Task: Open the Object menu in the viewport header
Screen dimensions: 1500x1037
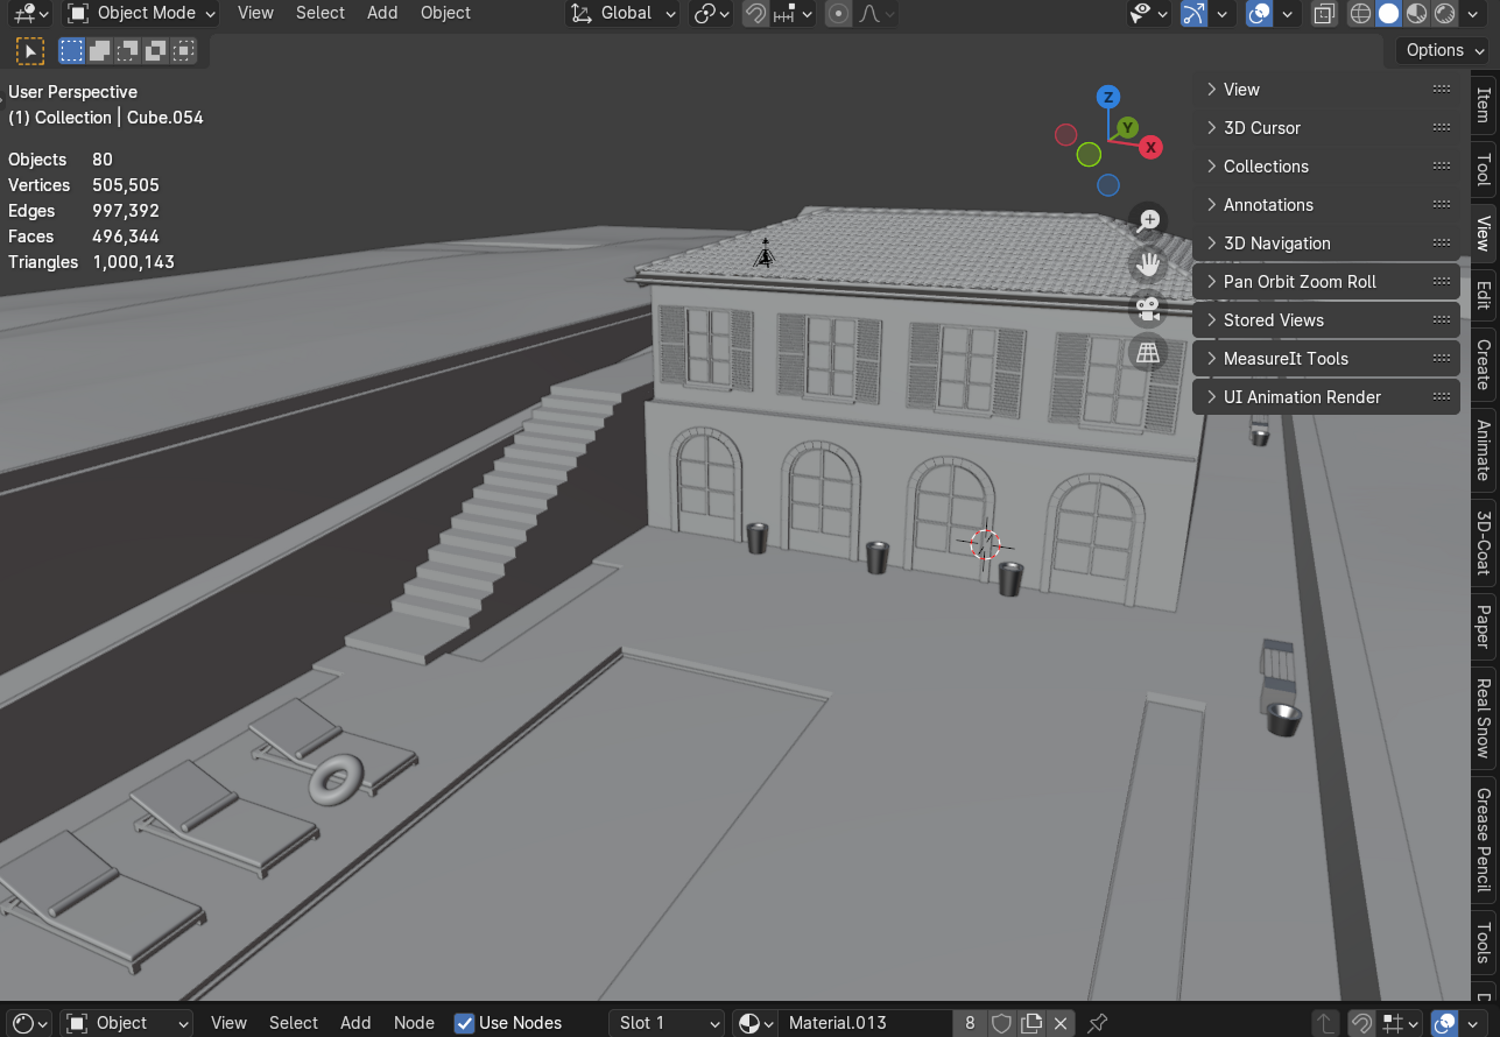Action: click(445, 13)
